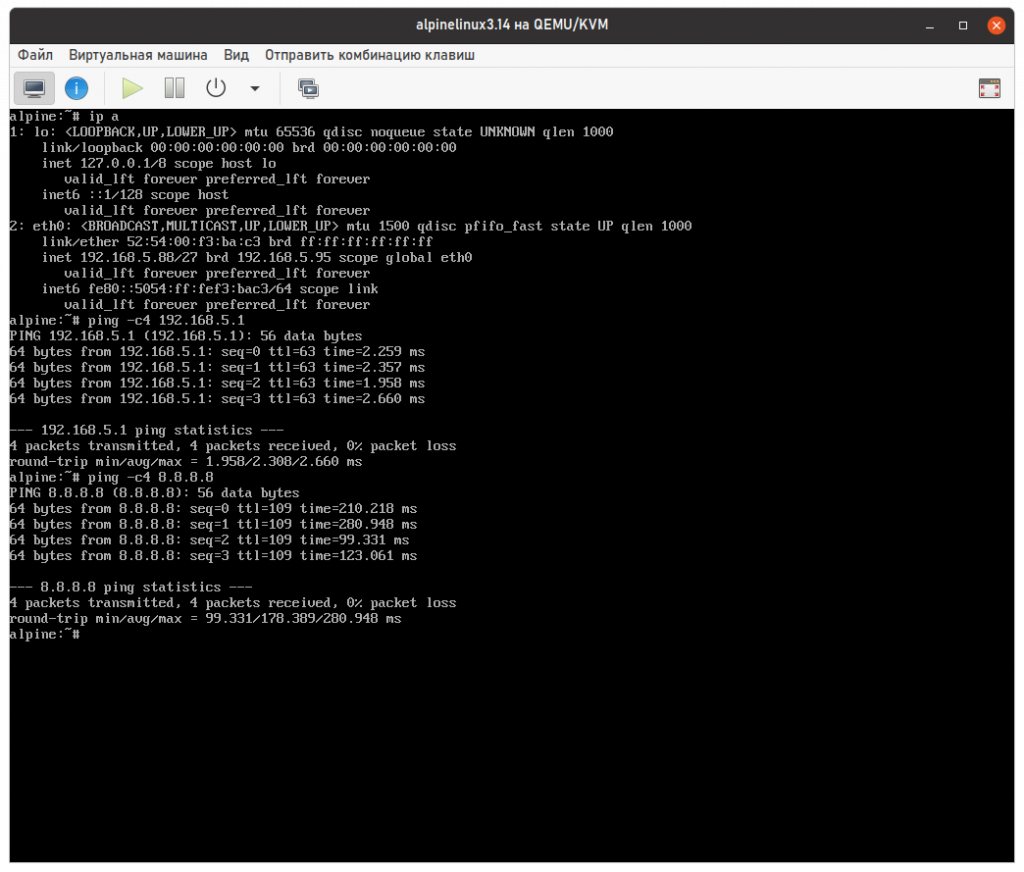Minimize the alpinelinux3.14 window
Screen dimensions: 1024x872
(x=929, y=25)
